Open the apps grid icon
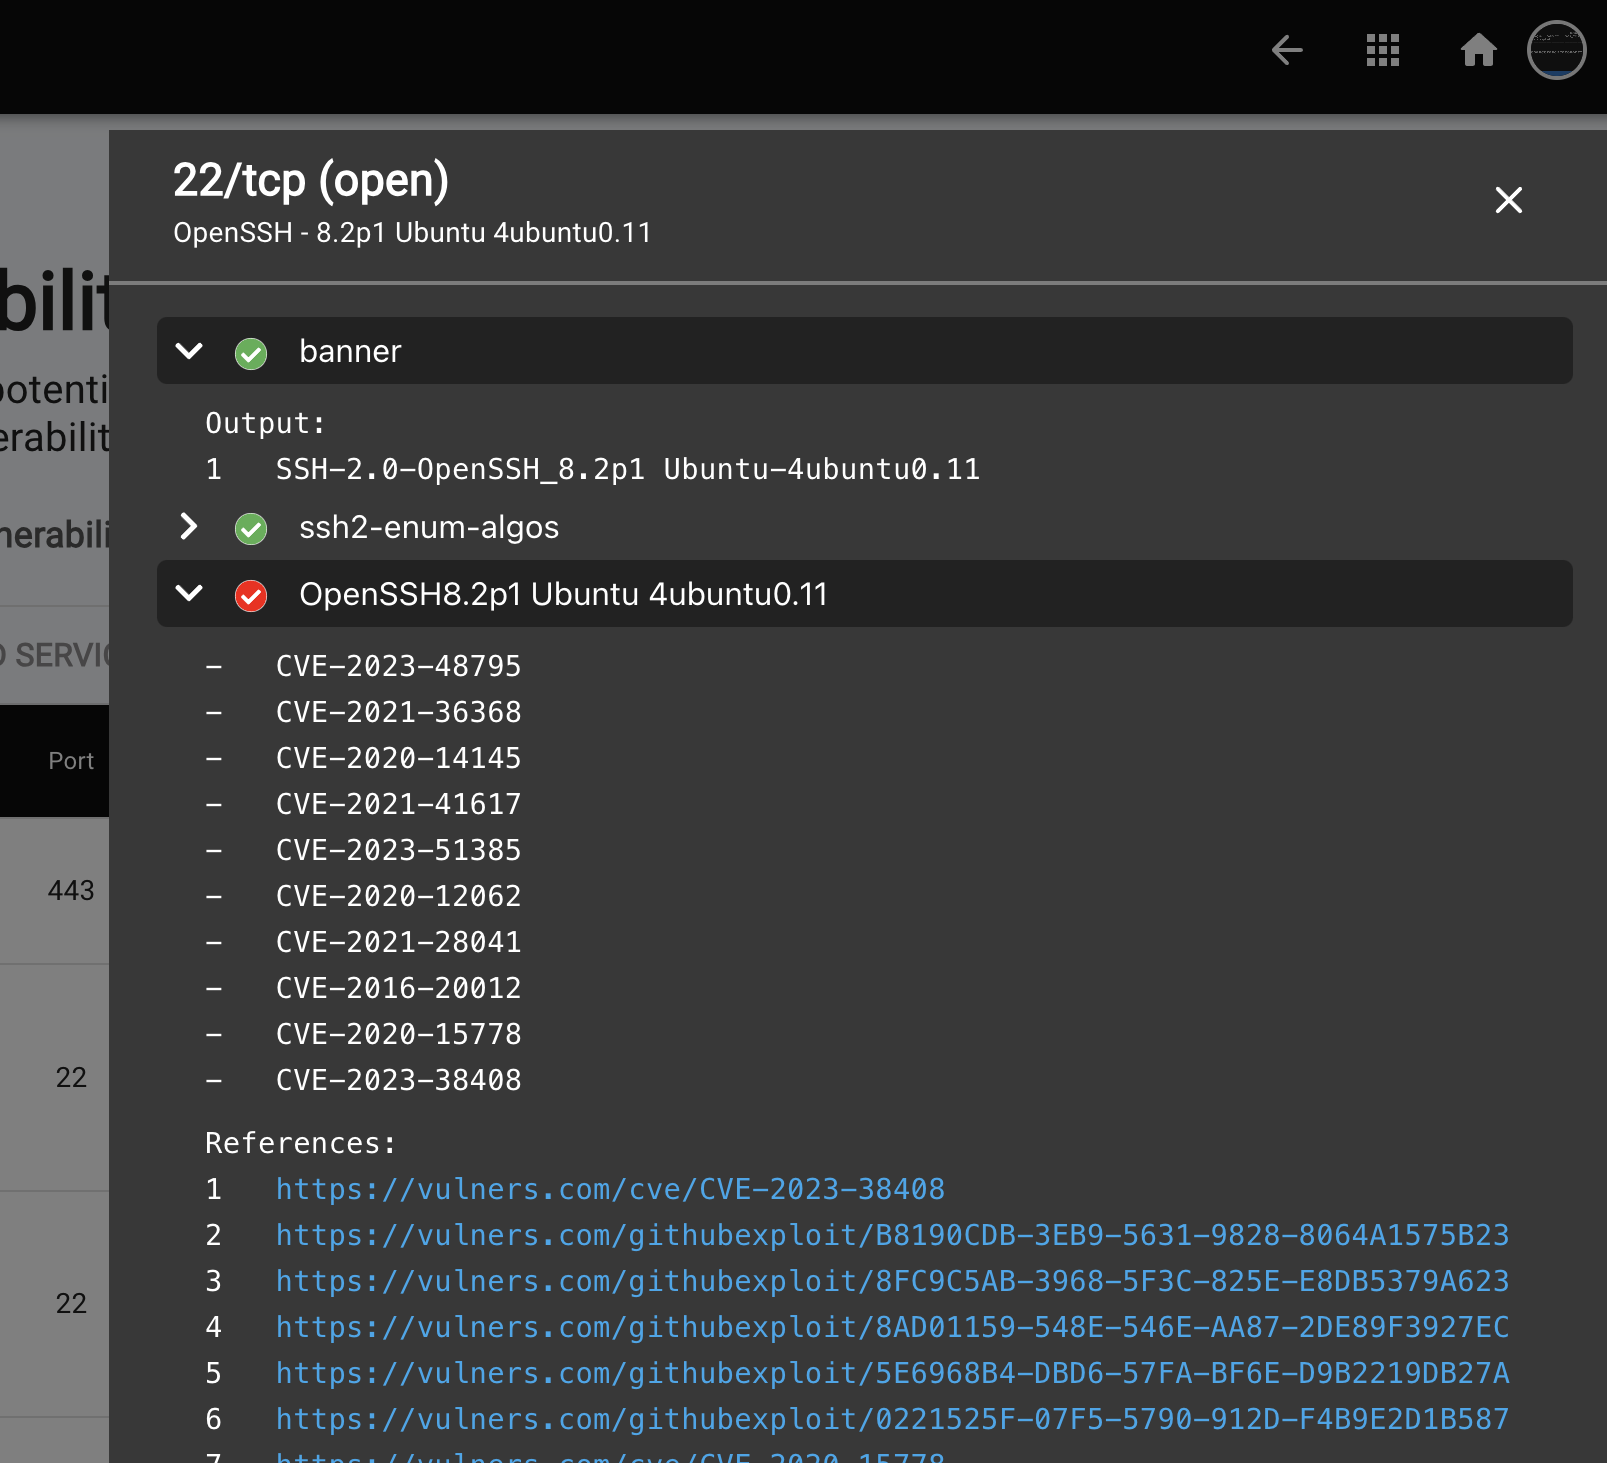Image resolution: width=1607 pixels, height=1463 pixels. point(1382,51)
